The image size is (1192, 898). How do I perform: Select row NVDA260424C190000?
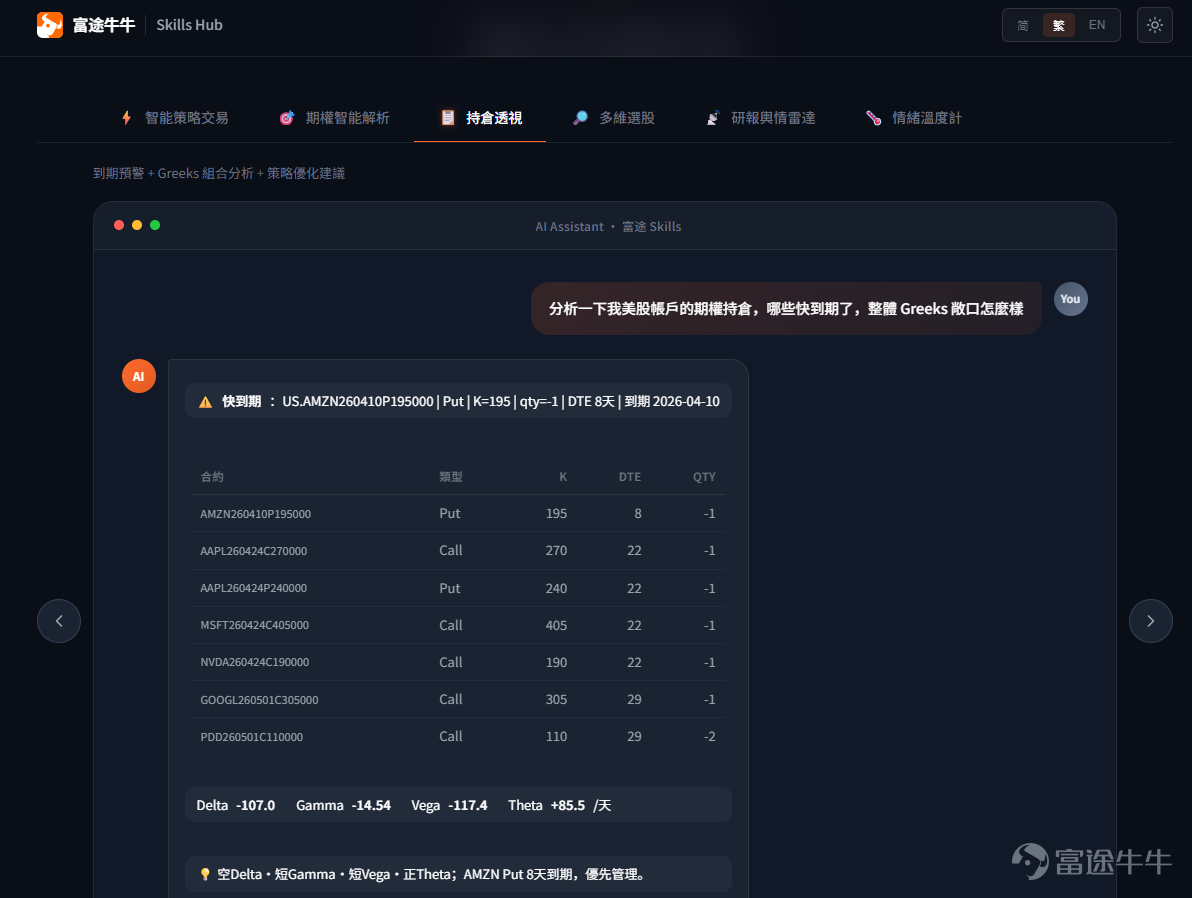pos(458,662)
